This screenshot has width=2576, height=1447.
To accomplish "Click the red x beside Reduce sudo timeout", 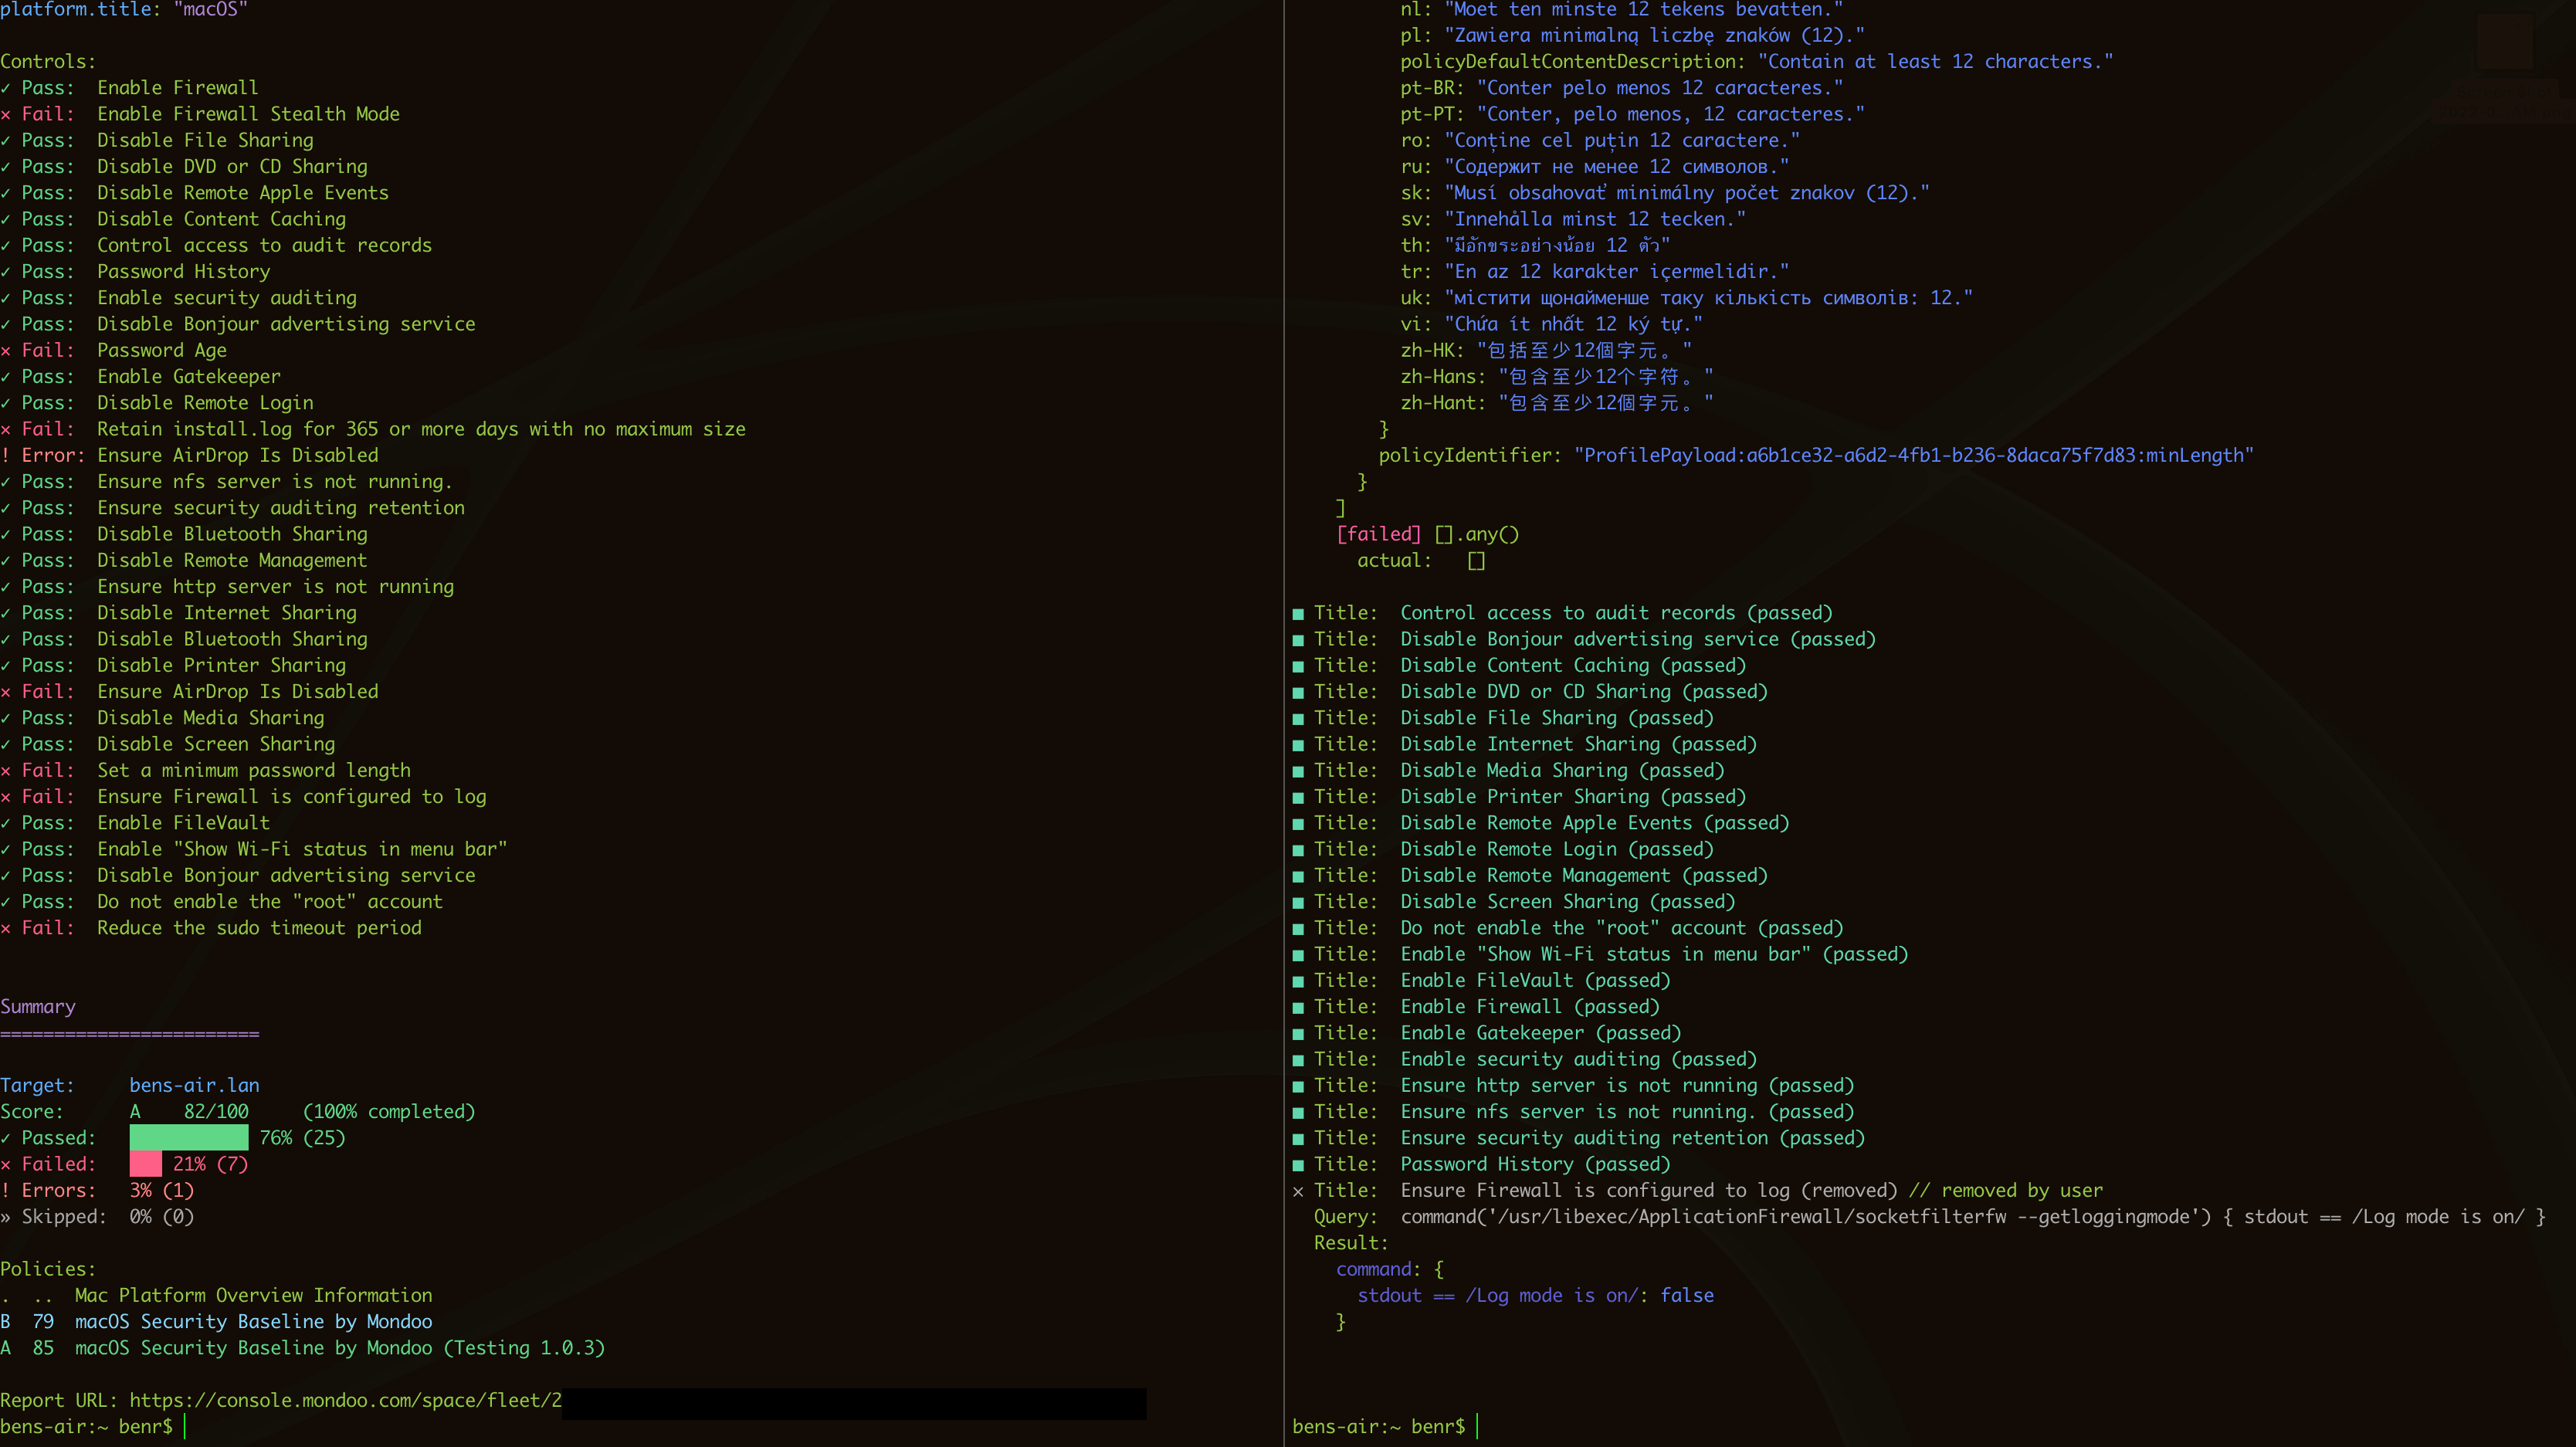I will tap(6, 928).
